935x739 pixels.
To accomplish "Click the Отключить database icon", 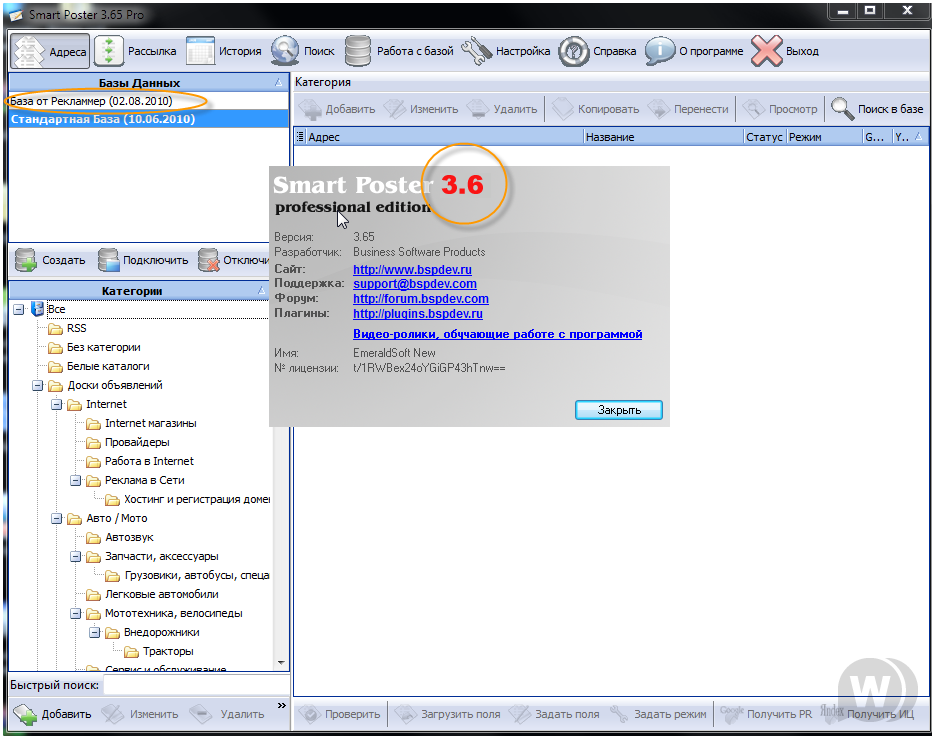I will pyautogui.click(x=209, y=260).
